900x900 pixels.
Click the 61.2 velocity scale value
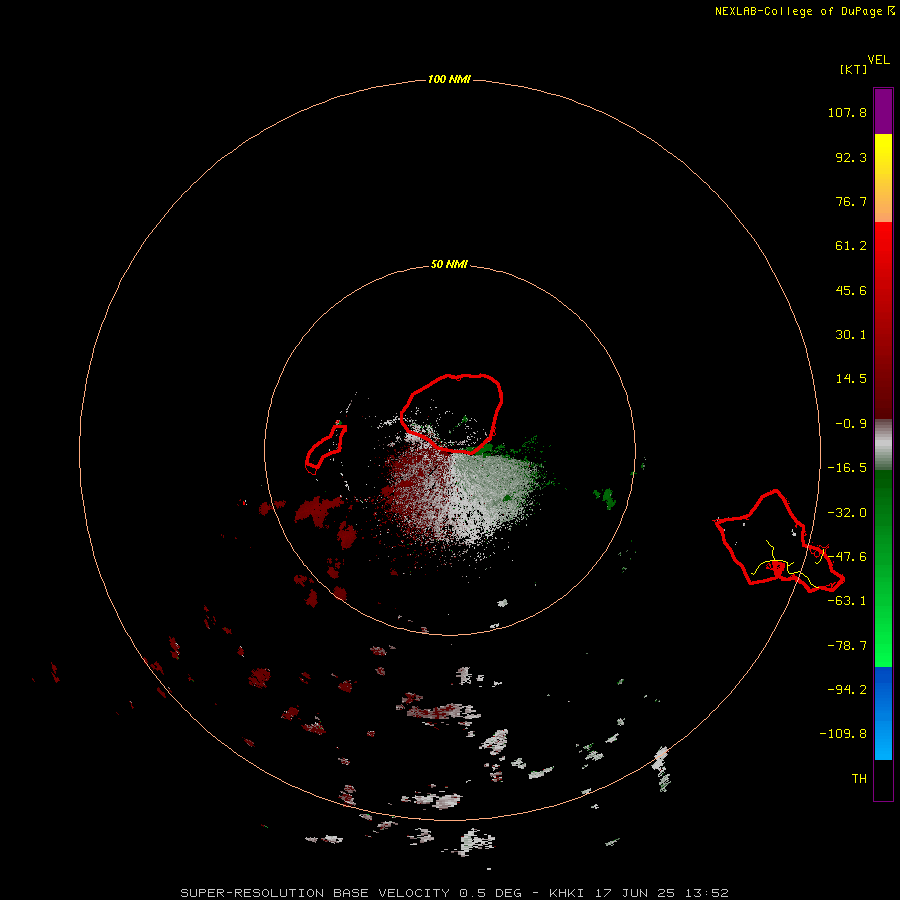(x=851, y=246)
